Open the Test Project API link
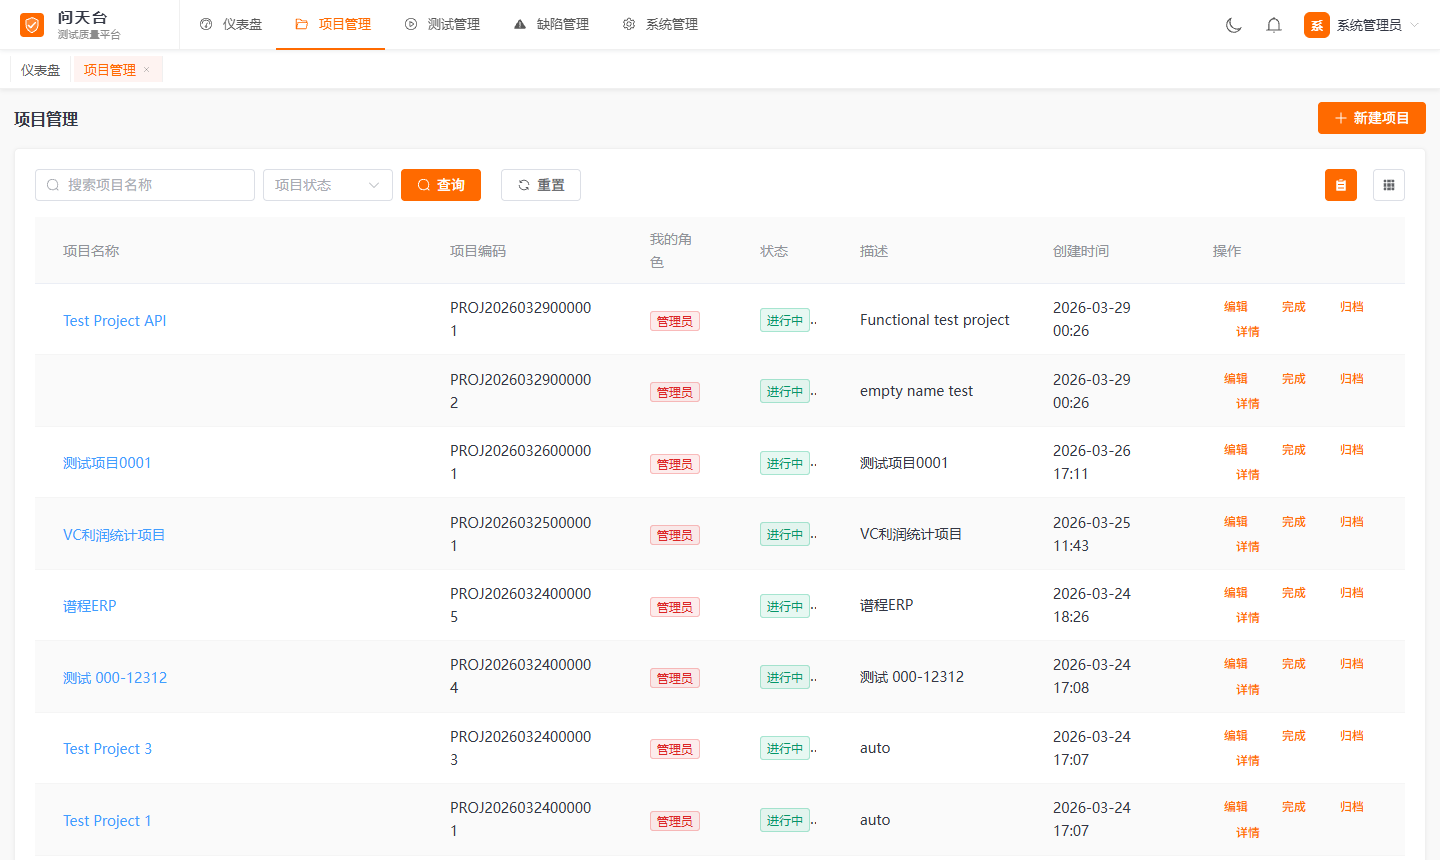This screenshot has width=1440, height=860. (x=115, y=320)
